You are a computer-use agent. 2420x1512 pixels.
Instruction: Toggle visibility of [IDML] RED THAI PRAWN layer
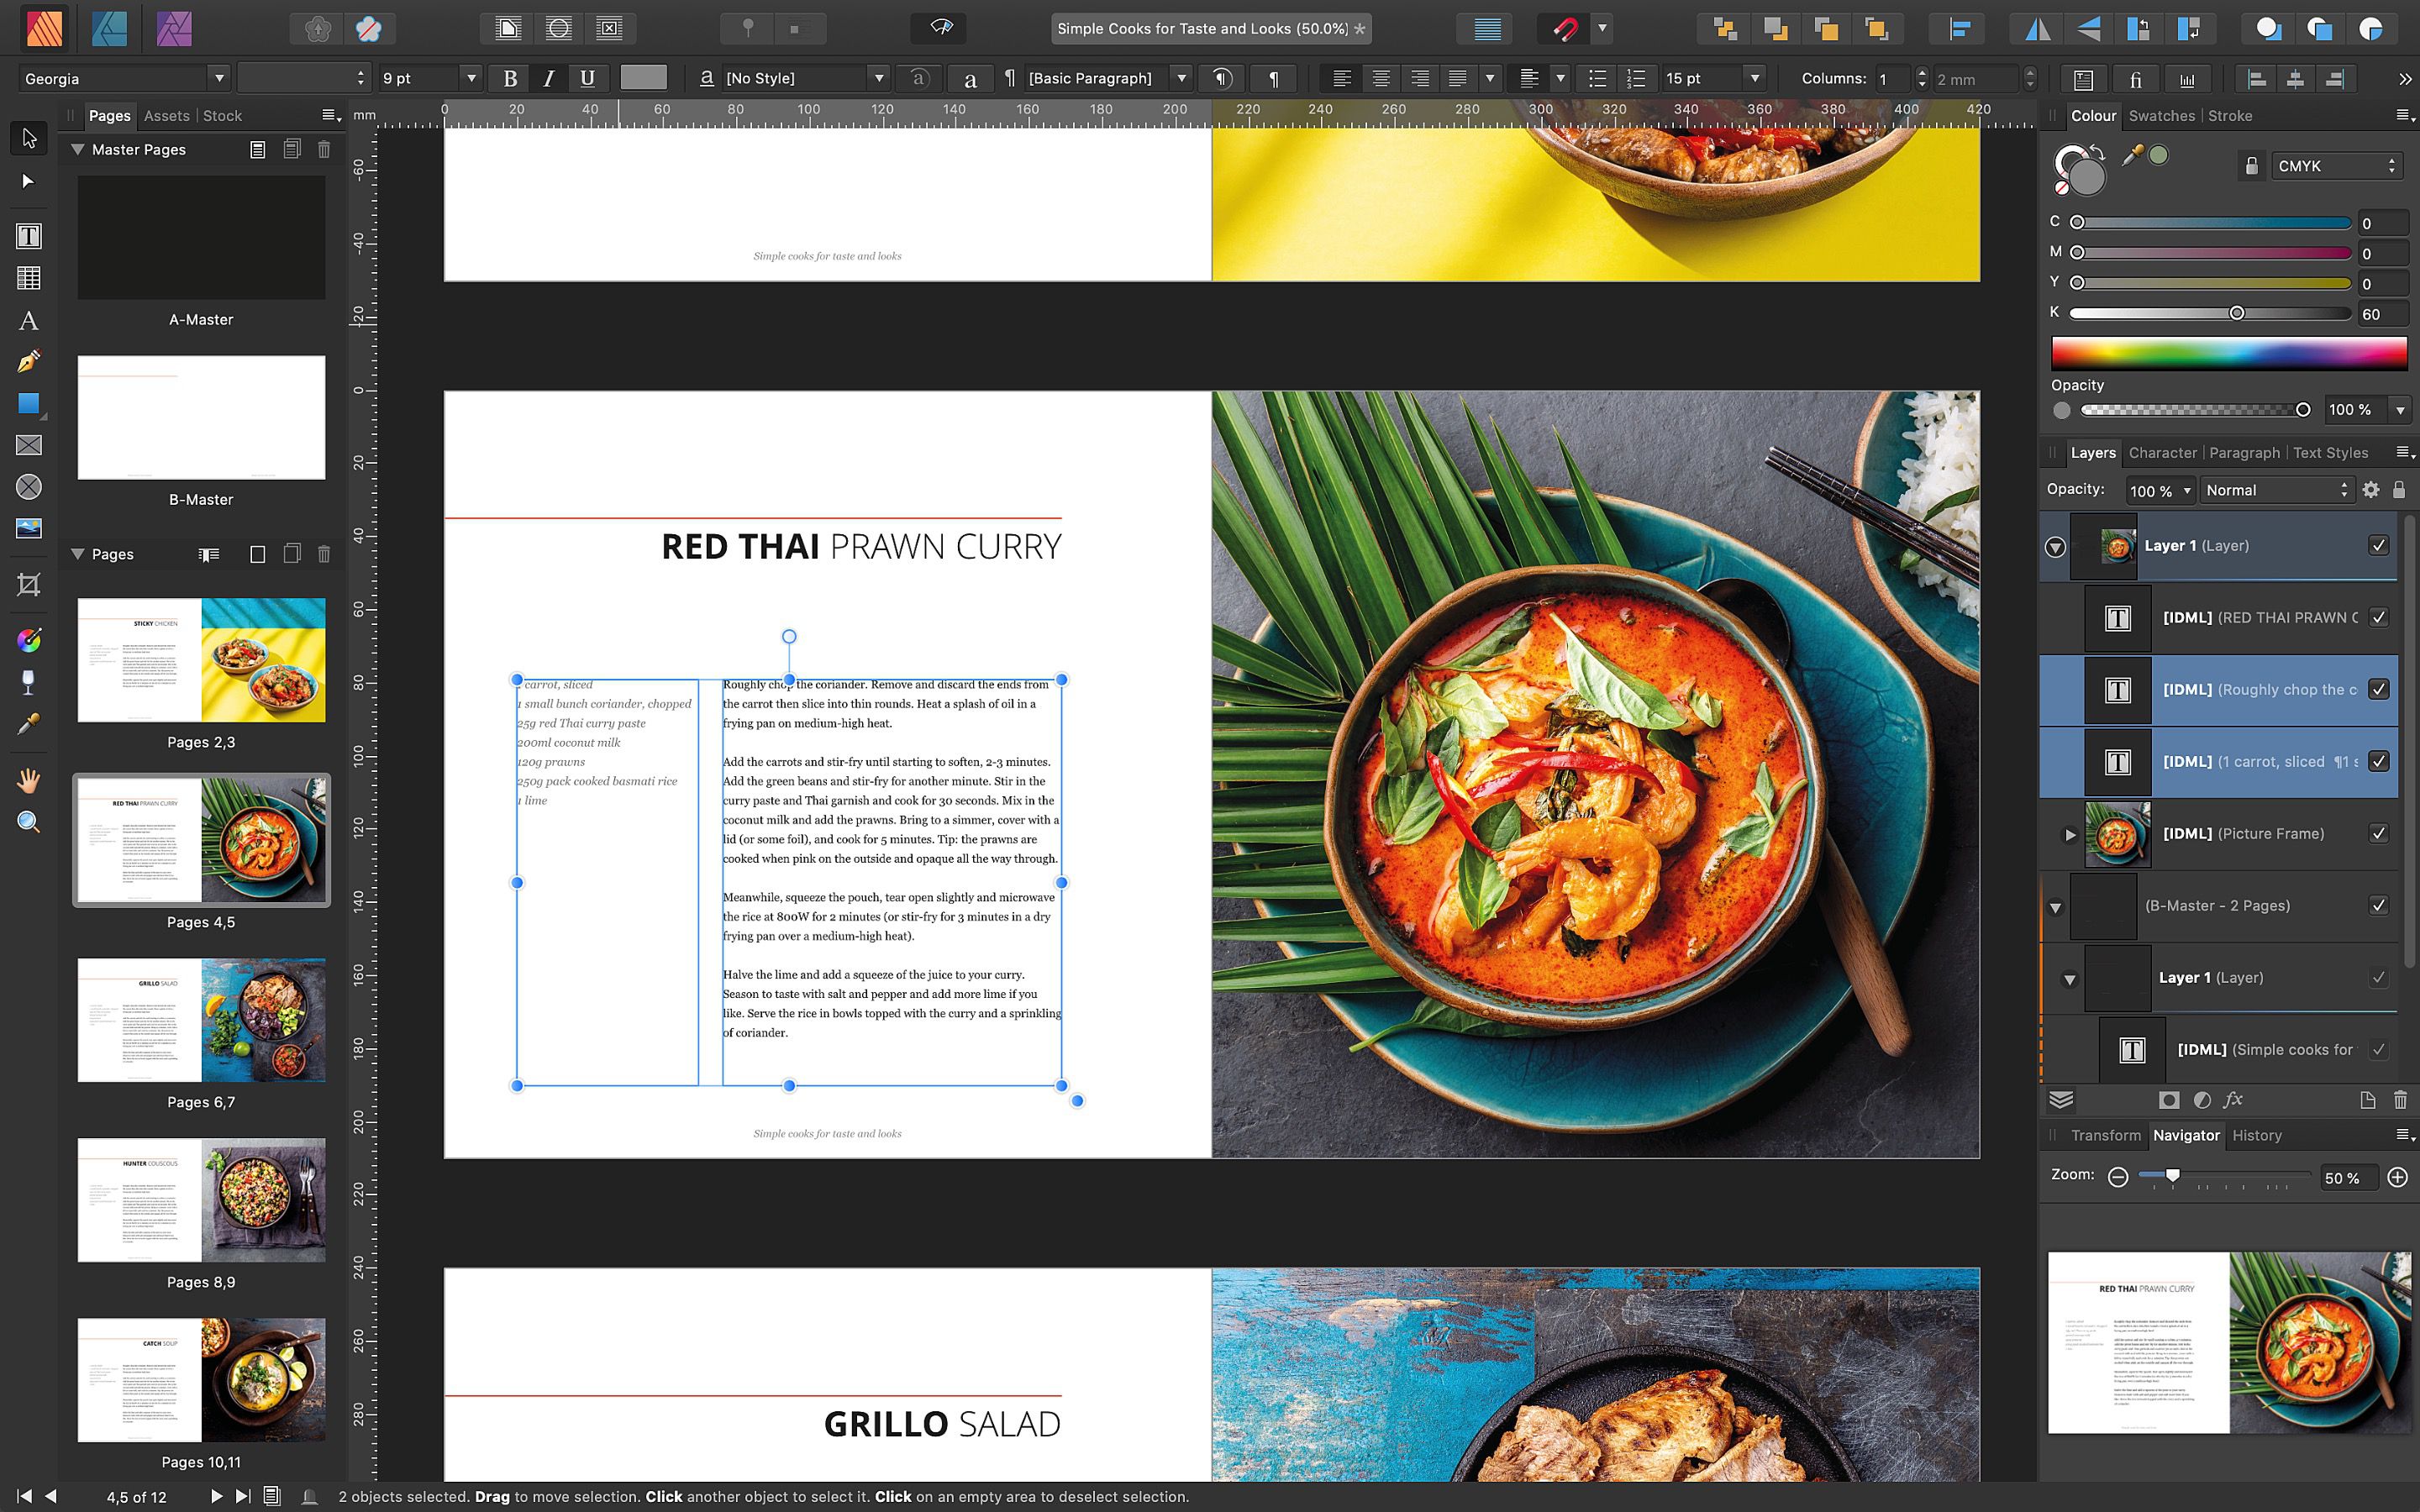2381,617
